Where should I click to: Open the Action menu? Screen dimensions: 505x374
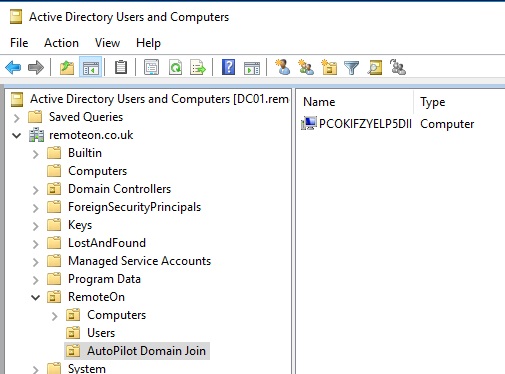click(61, 43)
